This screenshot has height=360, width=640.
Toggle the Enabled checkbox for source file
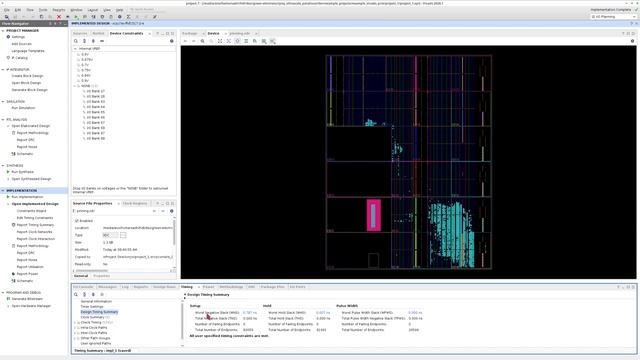(76, 221)
